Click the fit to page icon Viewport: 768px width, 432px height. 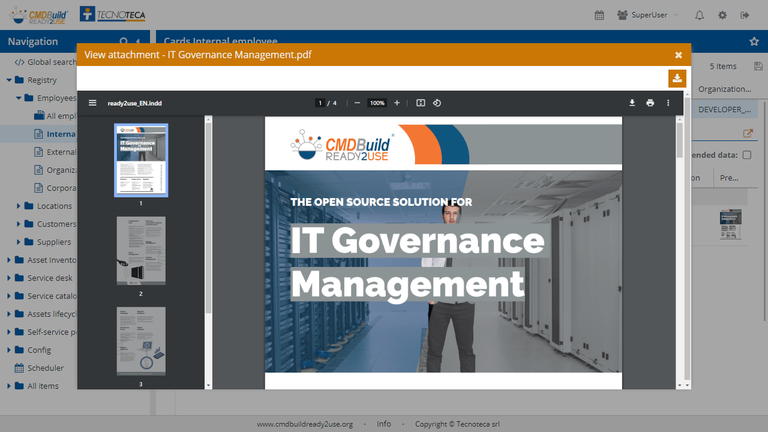click(420, 103)
